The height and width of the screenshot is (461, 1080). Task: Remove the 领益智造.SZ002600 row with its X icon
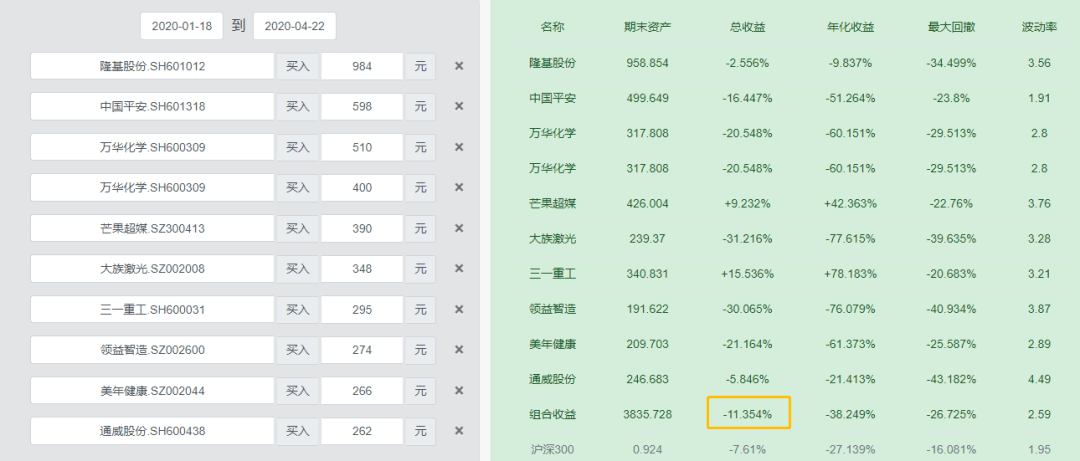[459, 350]
